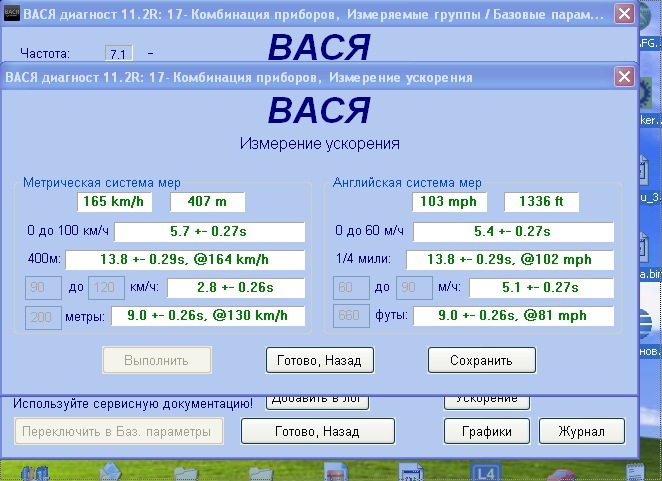Select the 1336 ft distance value
Image resolution: width=662 pixels, height=481 pixels.
click(x=541, y=201)
